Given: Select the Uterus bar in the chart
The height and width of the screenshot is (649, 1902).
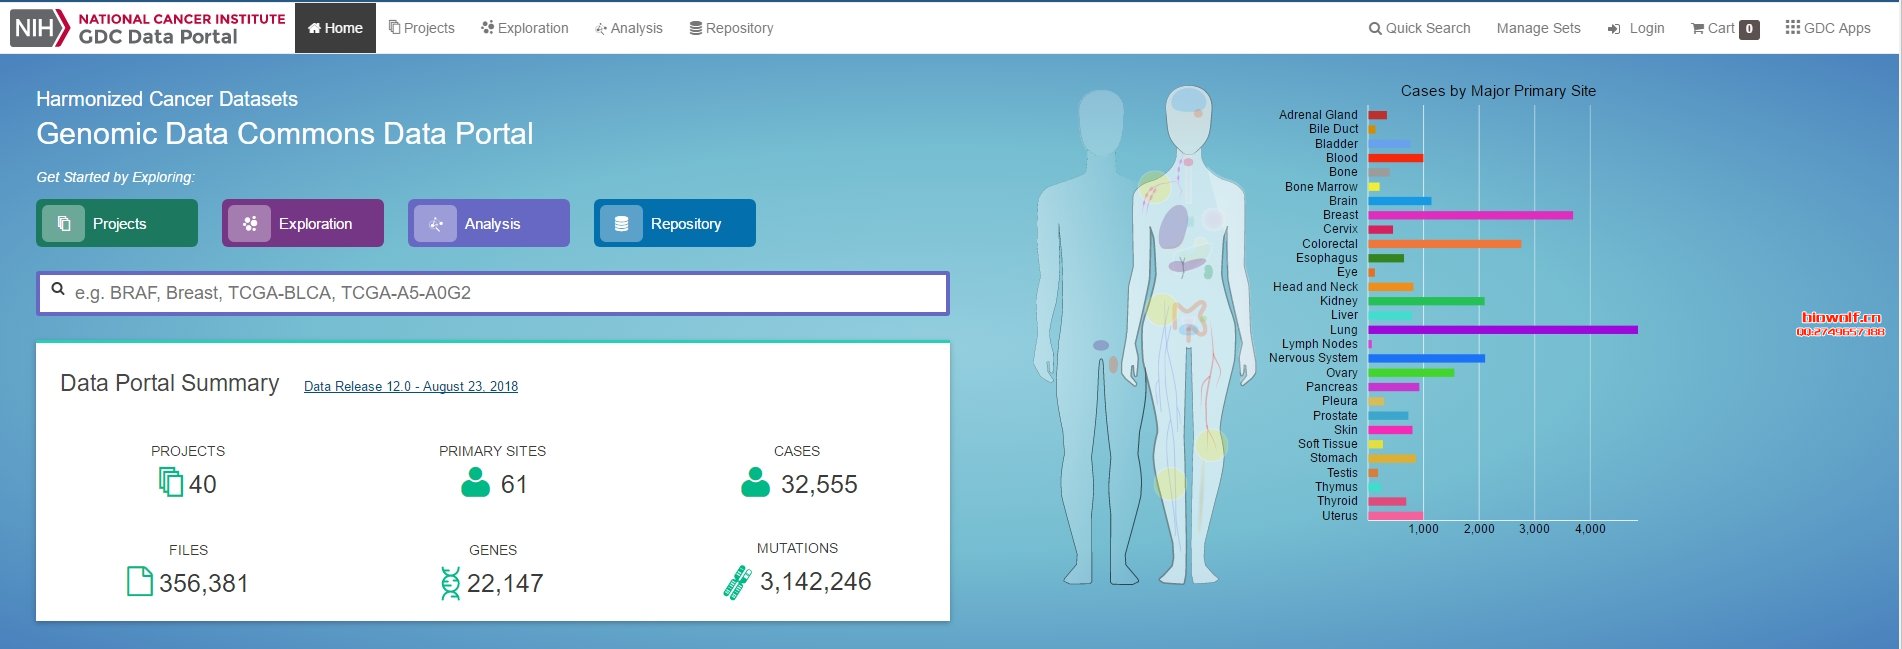Looking at the screenshot, I should coord(1395,516).
